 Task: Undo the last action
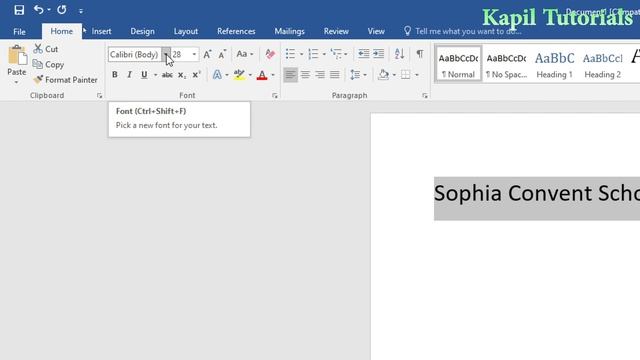click(x=38, y=9)
